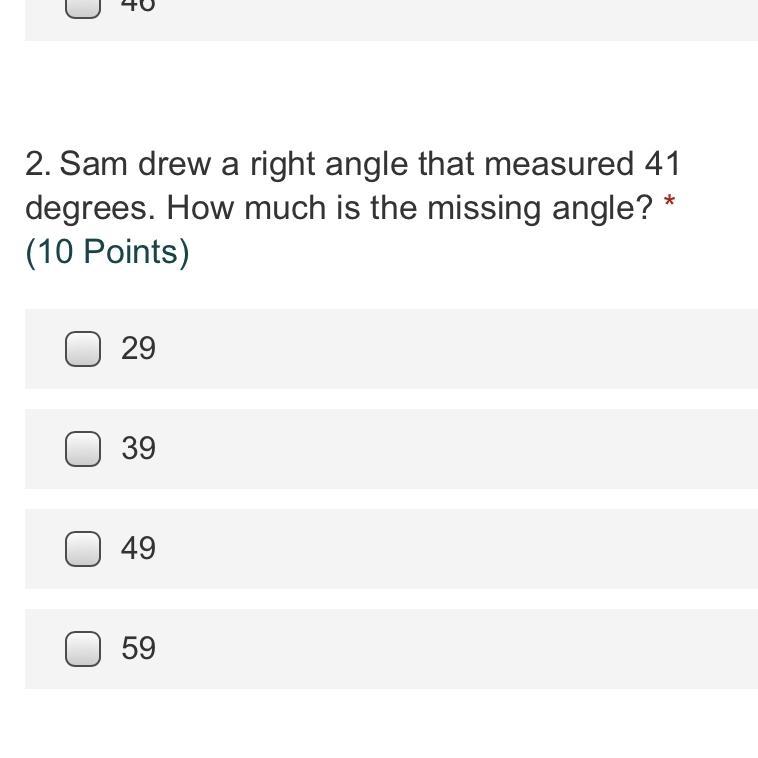Click empty area of the top cut-off answer row
Image resolution: width=758 pixels, height=758 pixels.
pyautogui.click(x=450, y=18)
